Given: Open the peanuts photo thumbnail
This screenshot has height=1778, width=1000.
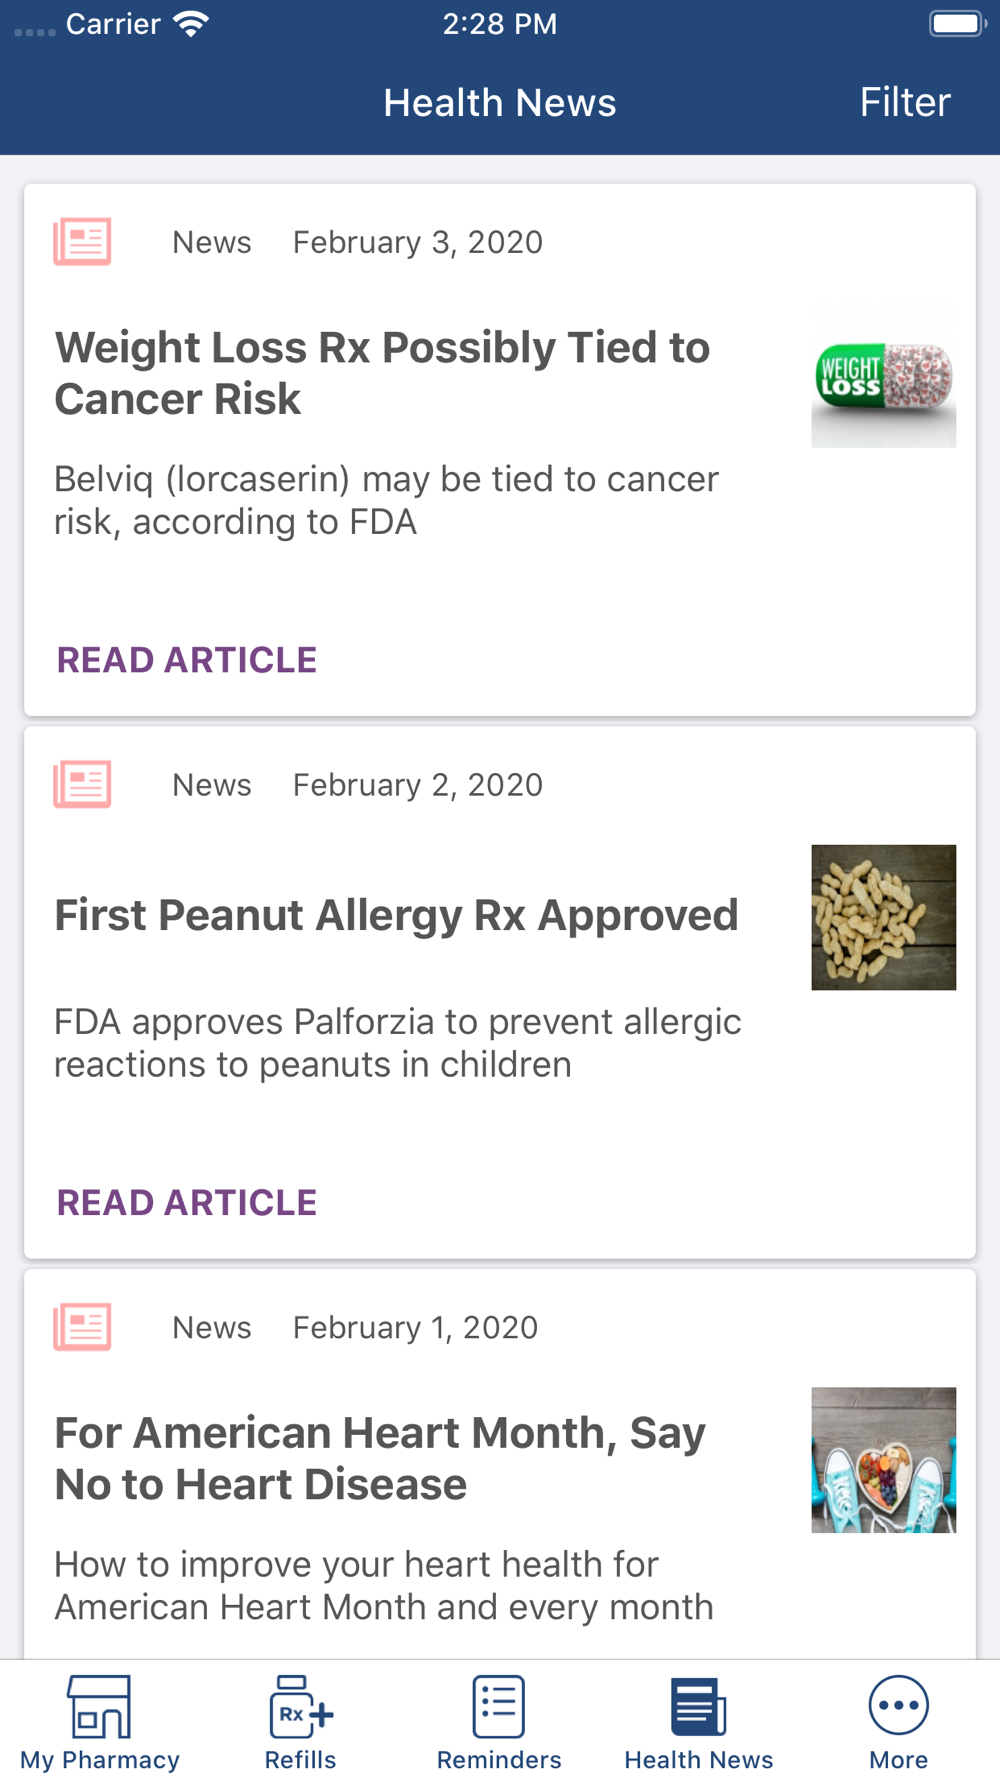Looking at the screenshot, I should pos(883,917).
